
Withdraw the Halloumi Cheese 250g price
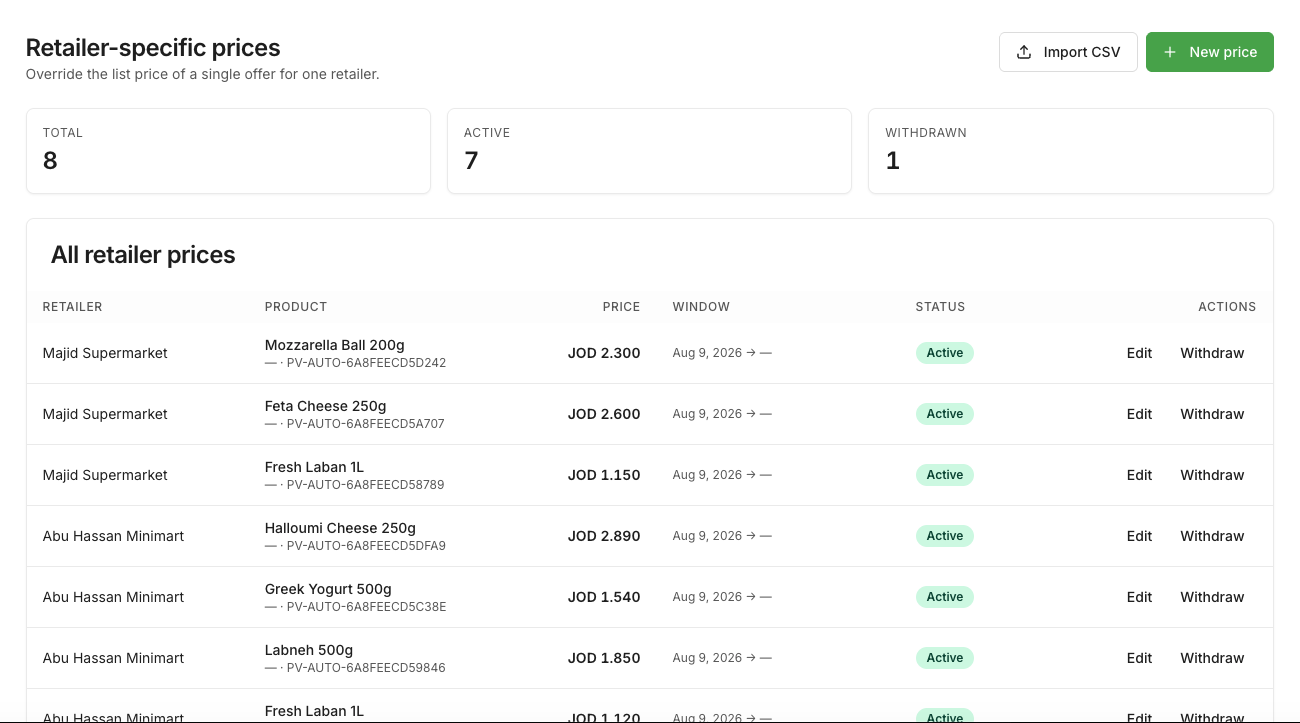pos(1212,536)
